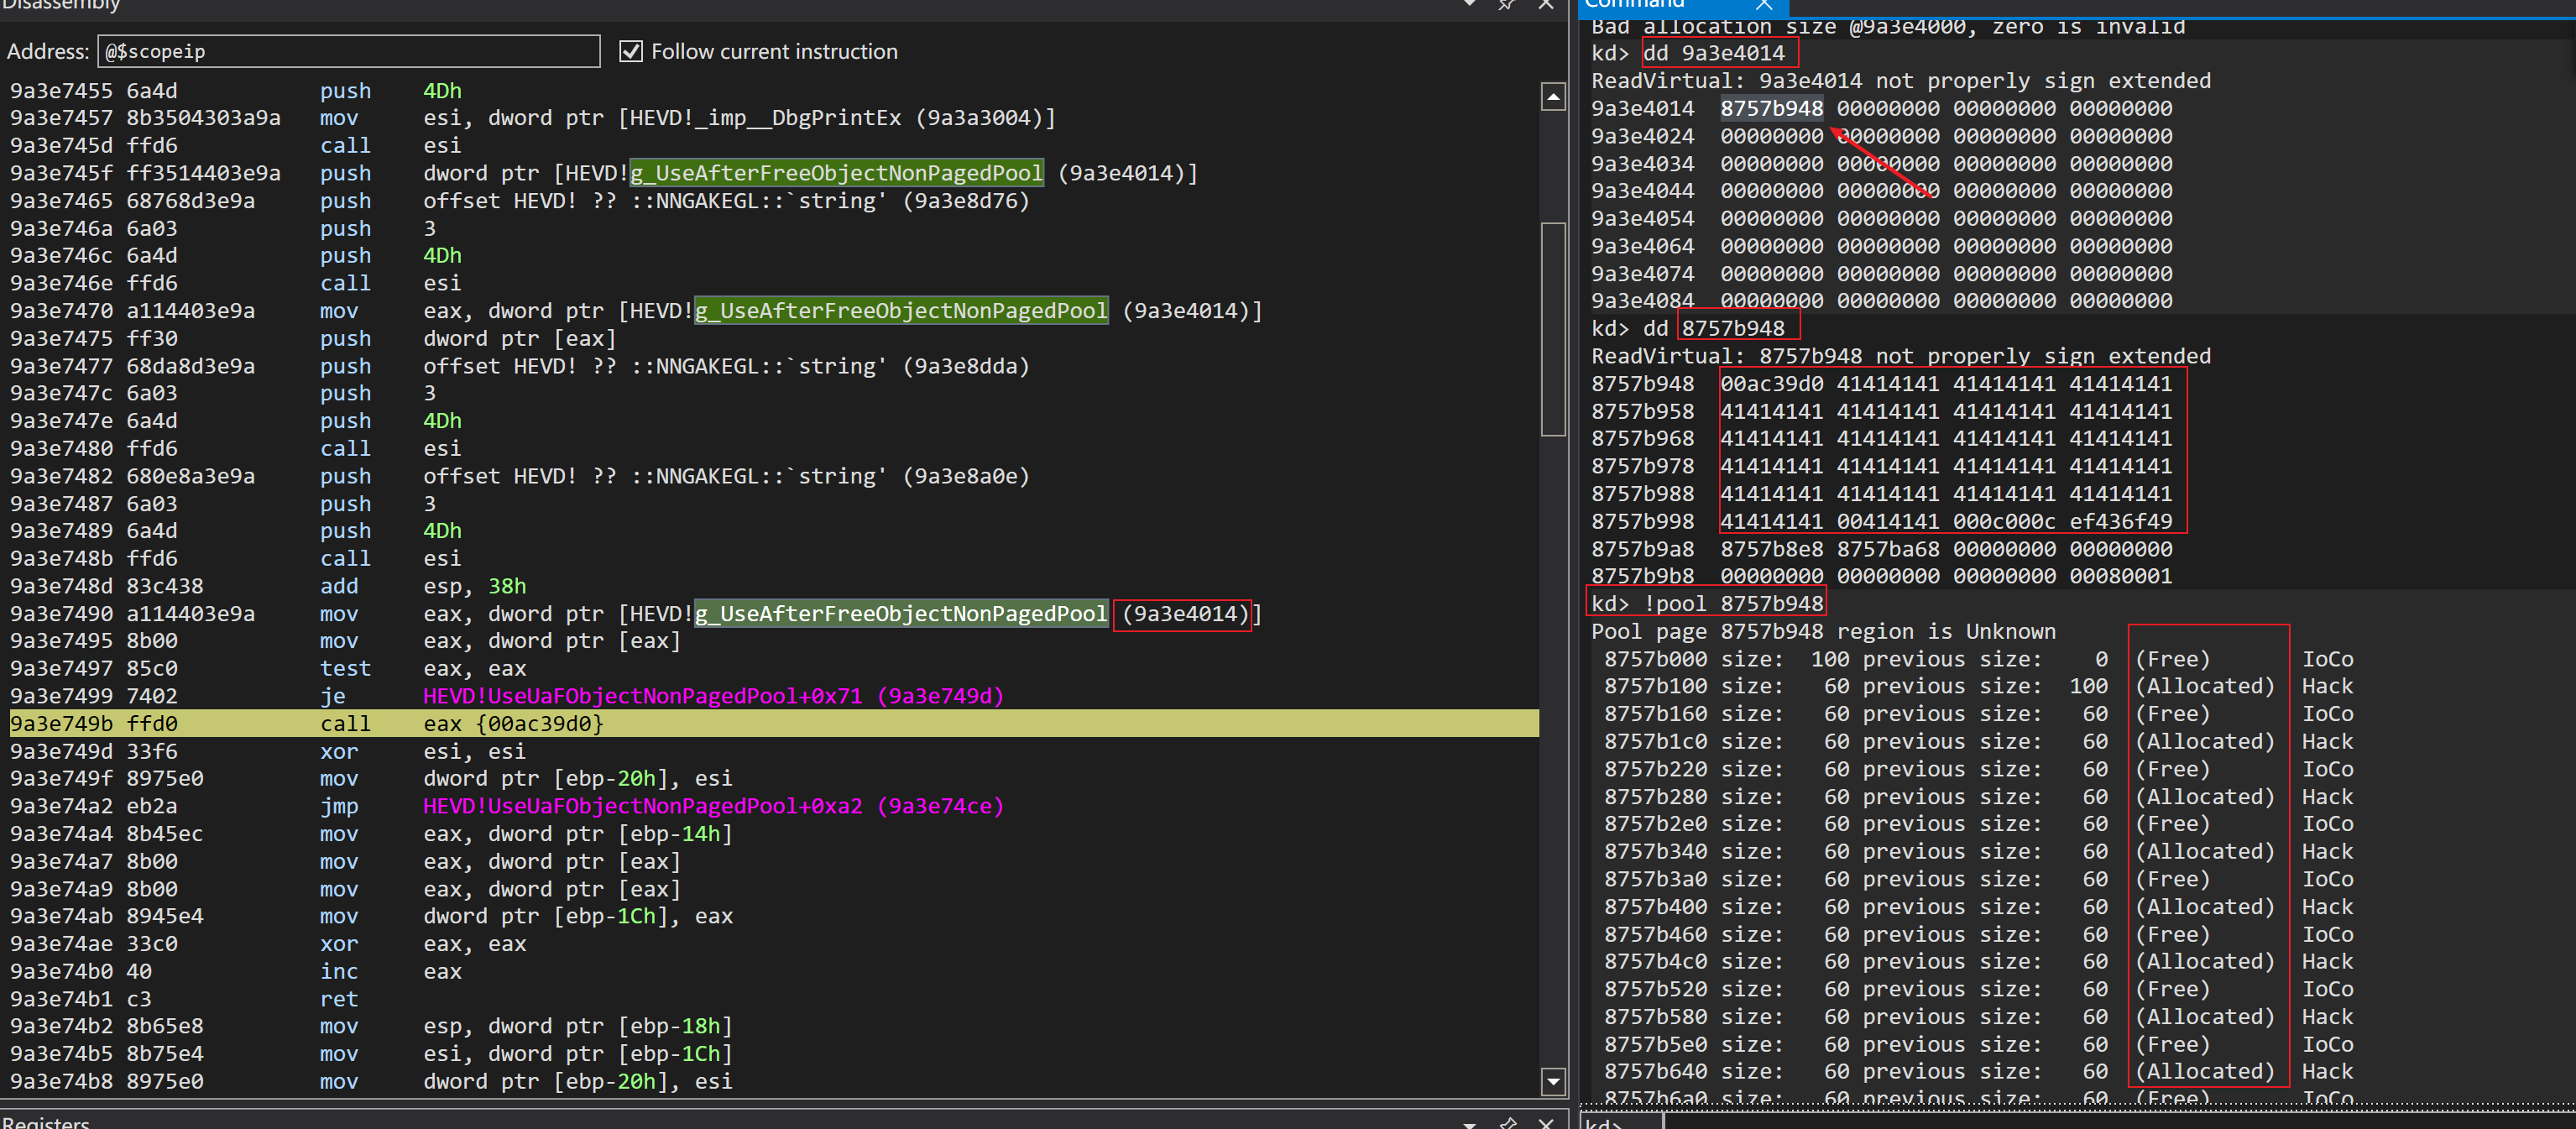2576x1129 pixels.
Task: Close the Command tab
Action: point(1763,5)
